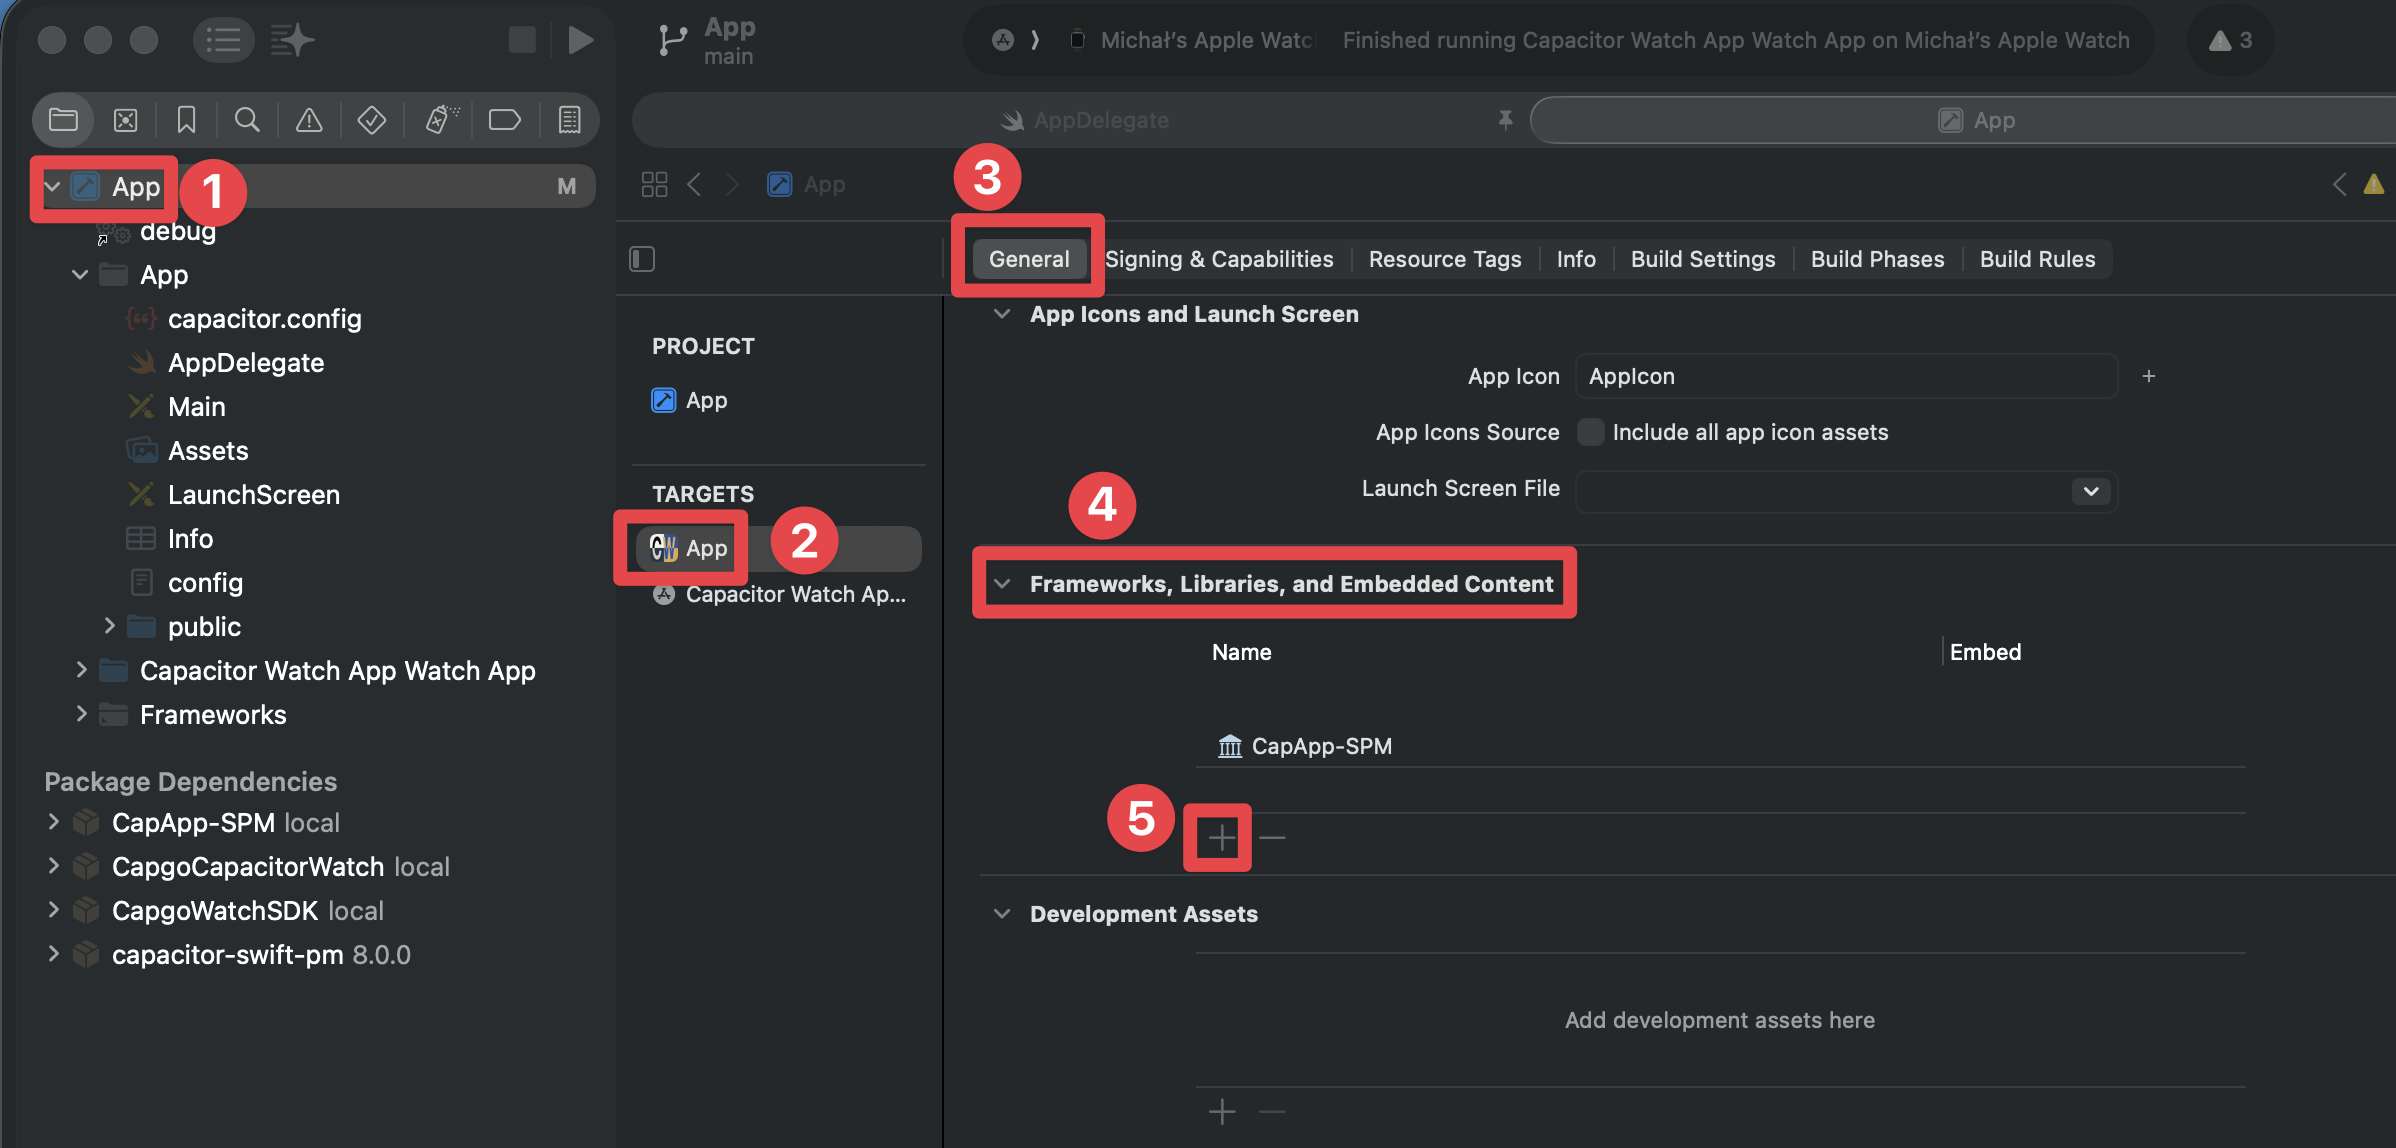Screen dimensions: 2396x1148
Task: Click the warnings badge showing 3
Action: (x=2231, y=40)
